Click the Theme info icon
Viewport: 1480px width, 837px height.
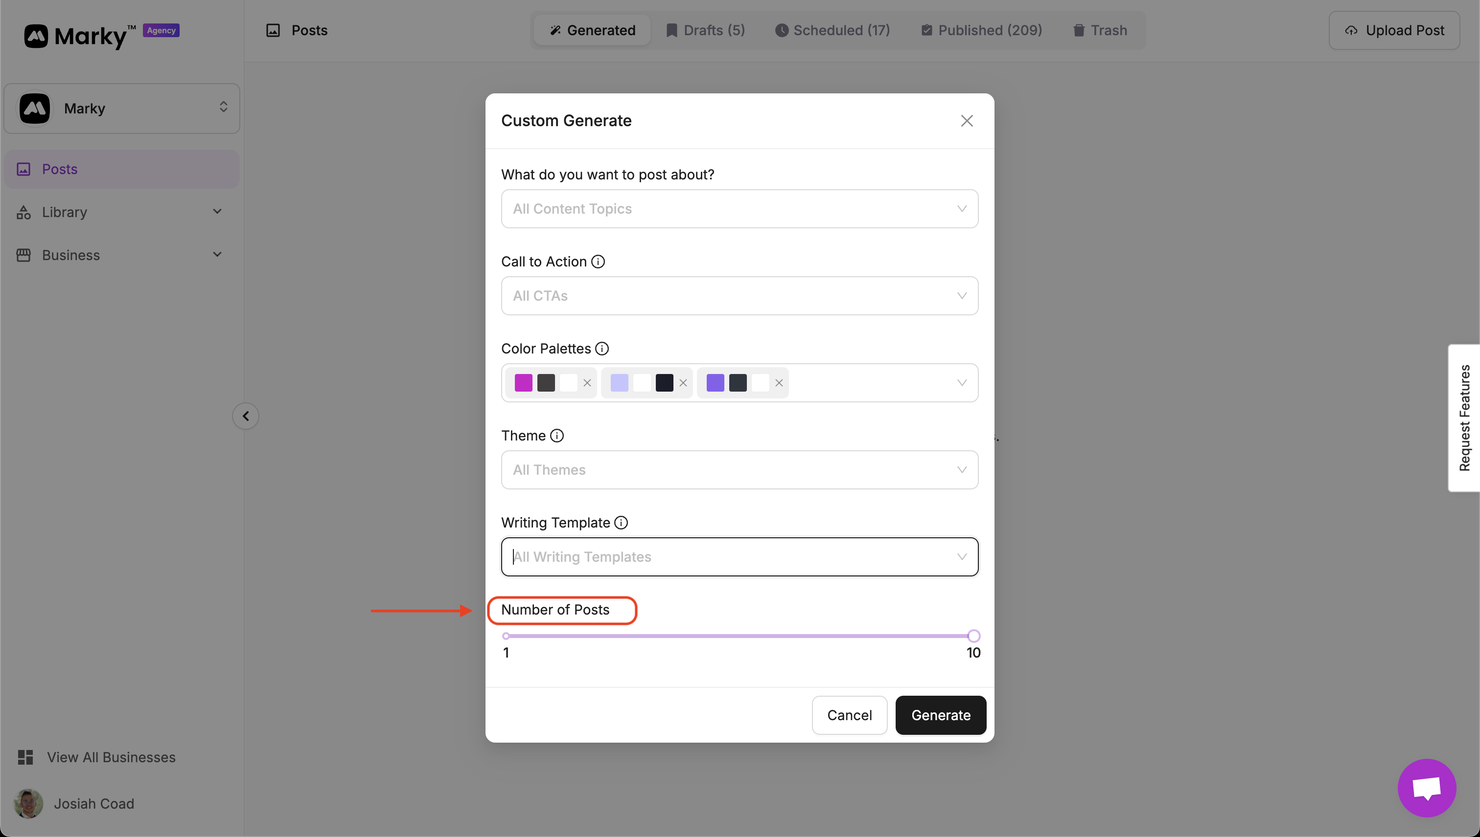coord(557,436)
